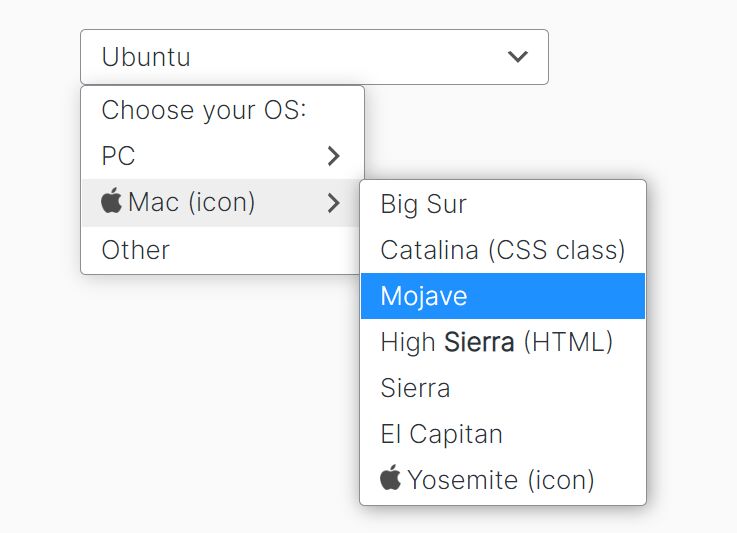Open the PC menu item
737x533 pixels.
223,156
